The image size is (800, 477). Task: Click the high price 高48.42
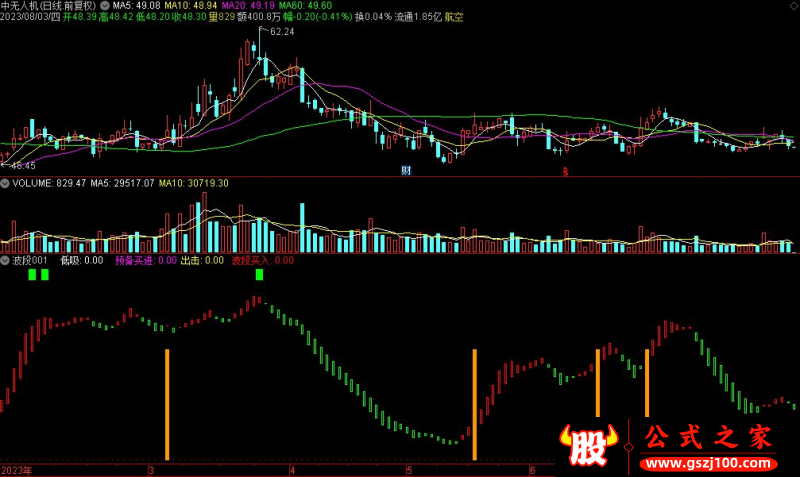116,17
